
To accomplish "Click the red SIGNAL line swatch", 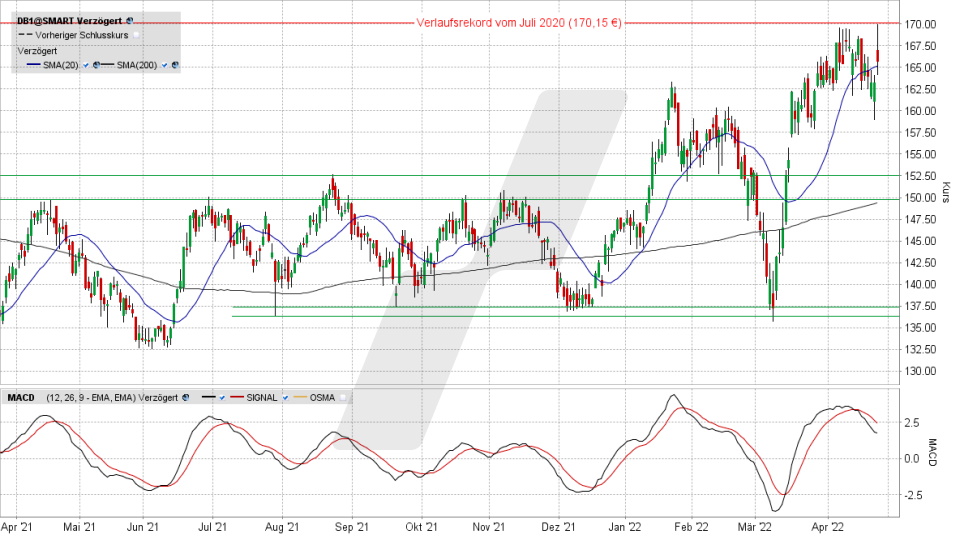I will point(237,397).
